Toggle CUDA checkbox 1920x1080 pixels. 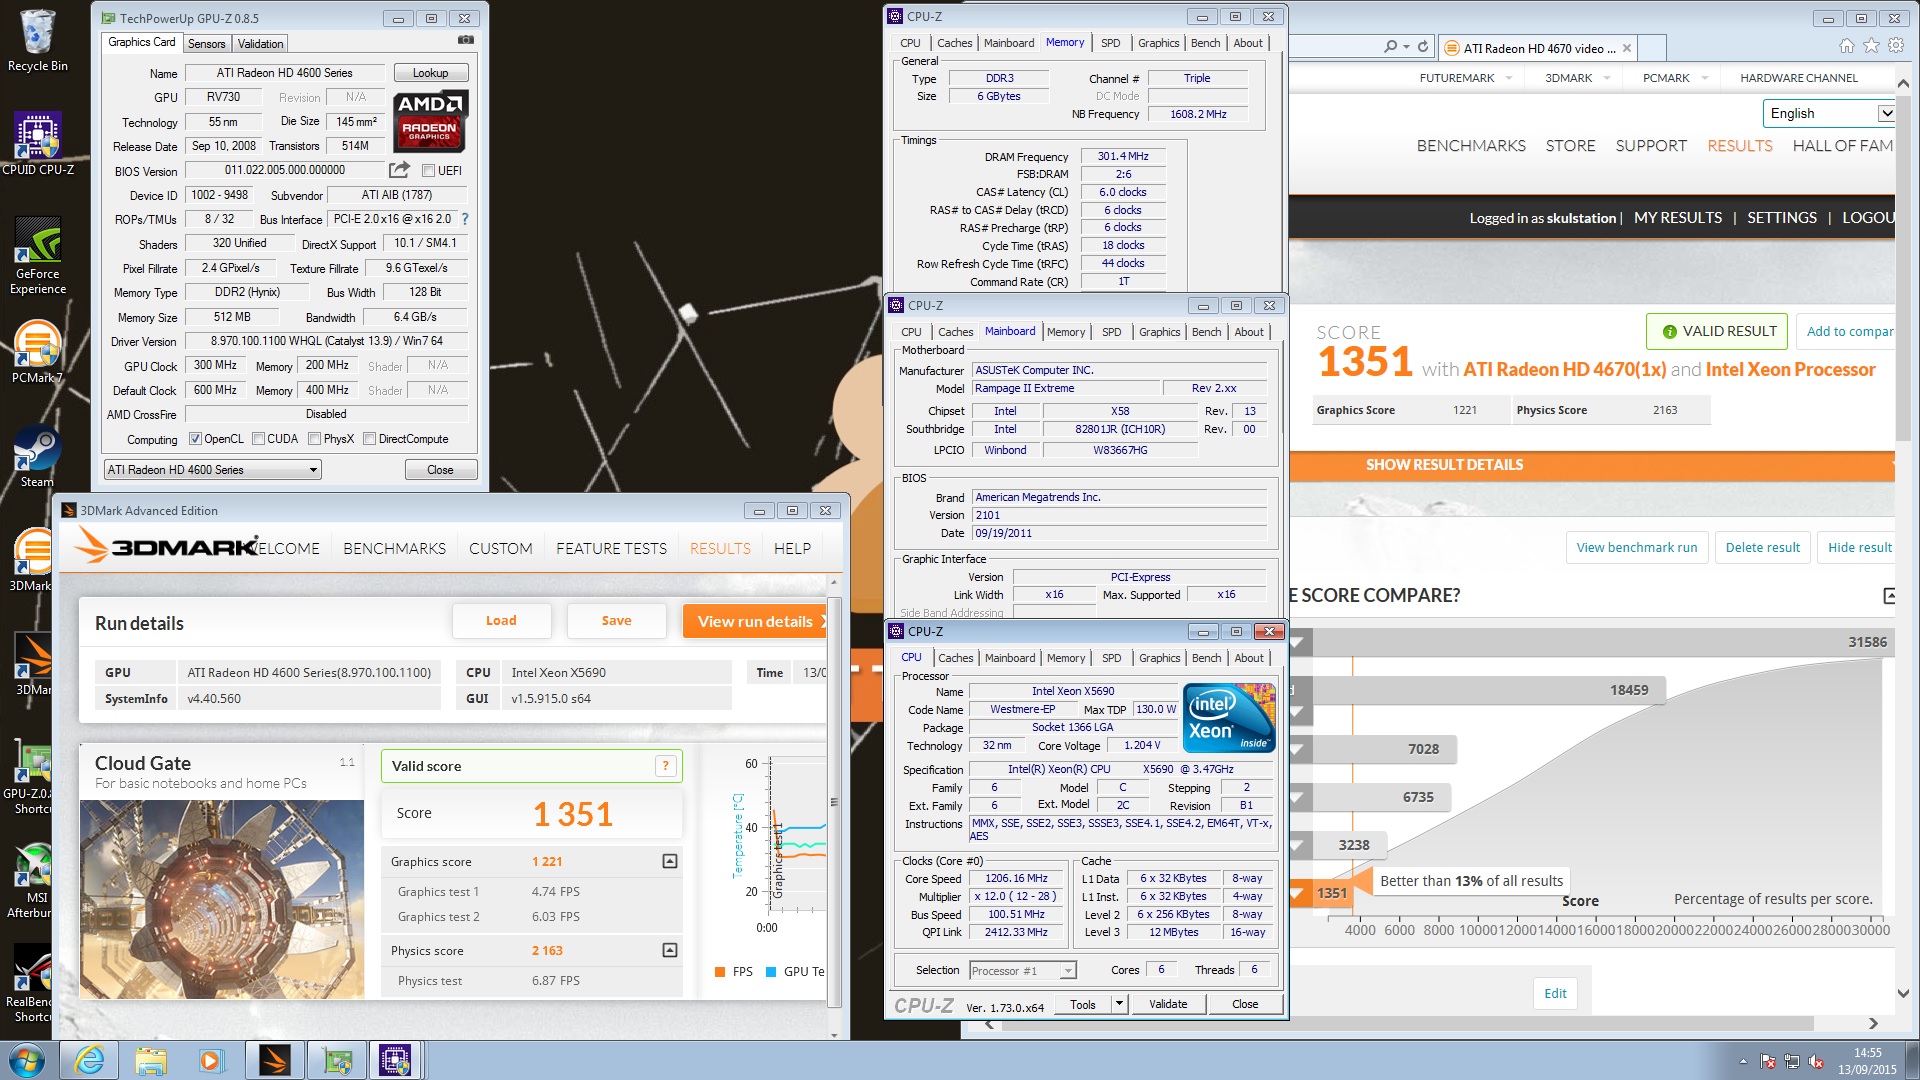coord(259,439)
